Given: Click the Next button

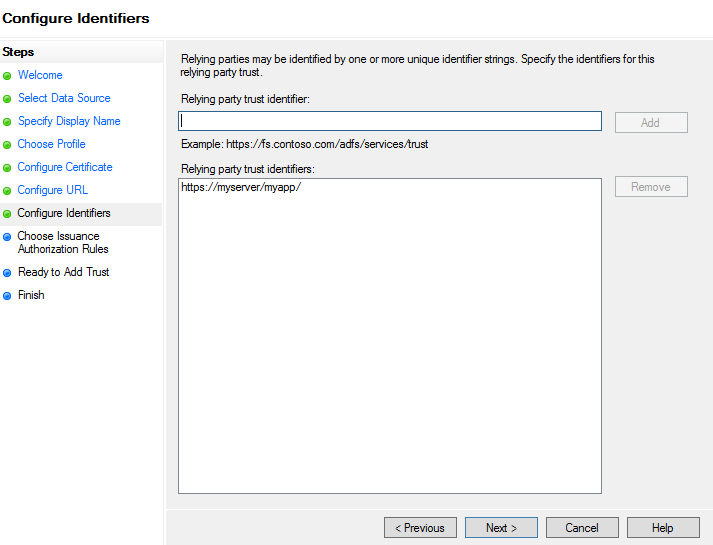Looking at the screenshot, I should [x=501, y=528].
